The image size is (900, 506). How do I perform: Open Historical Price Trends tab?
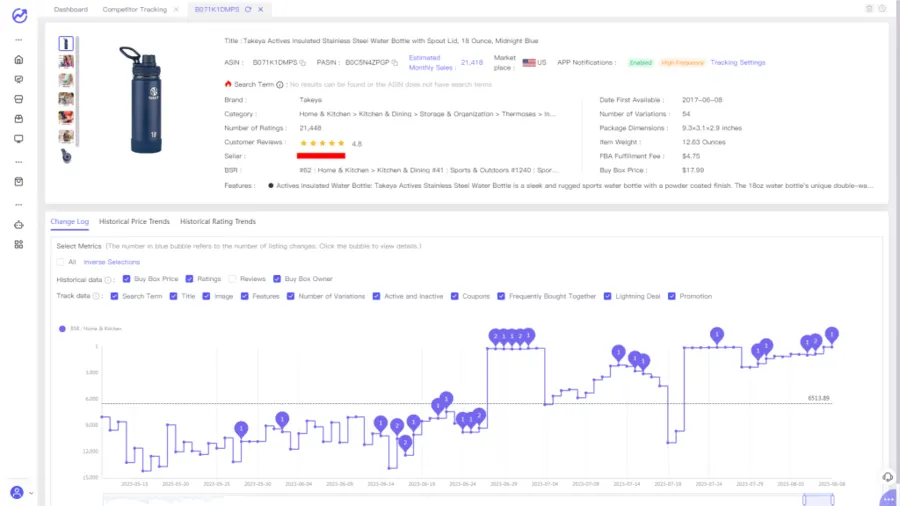134,221
